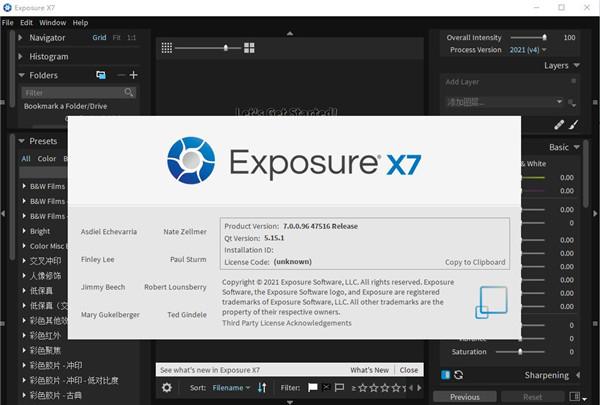Open the Sort Filename dropdown
The height and width of the screenshot is (405, 600).
232,388
